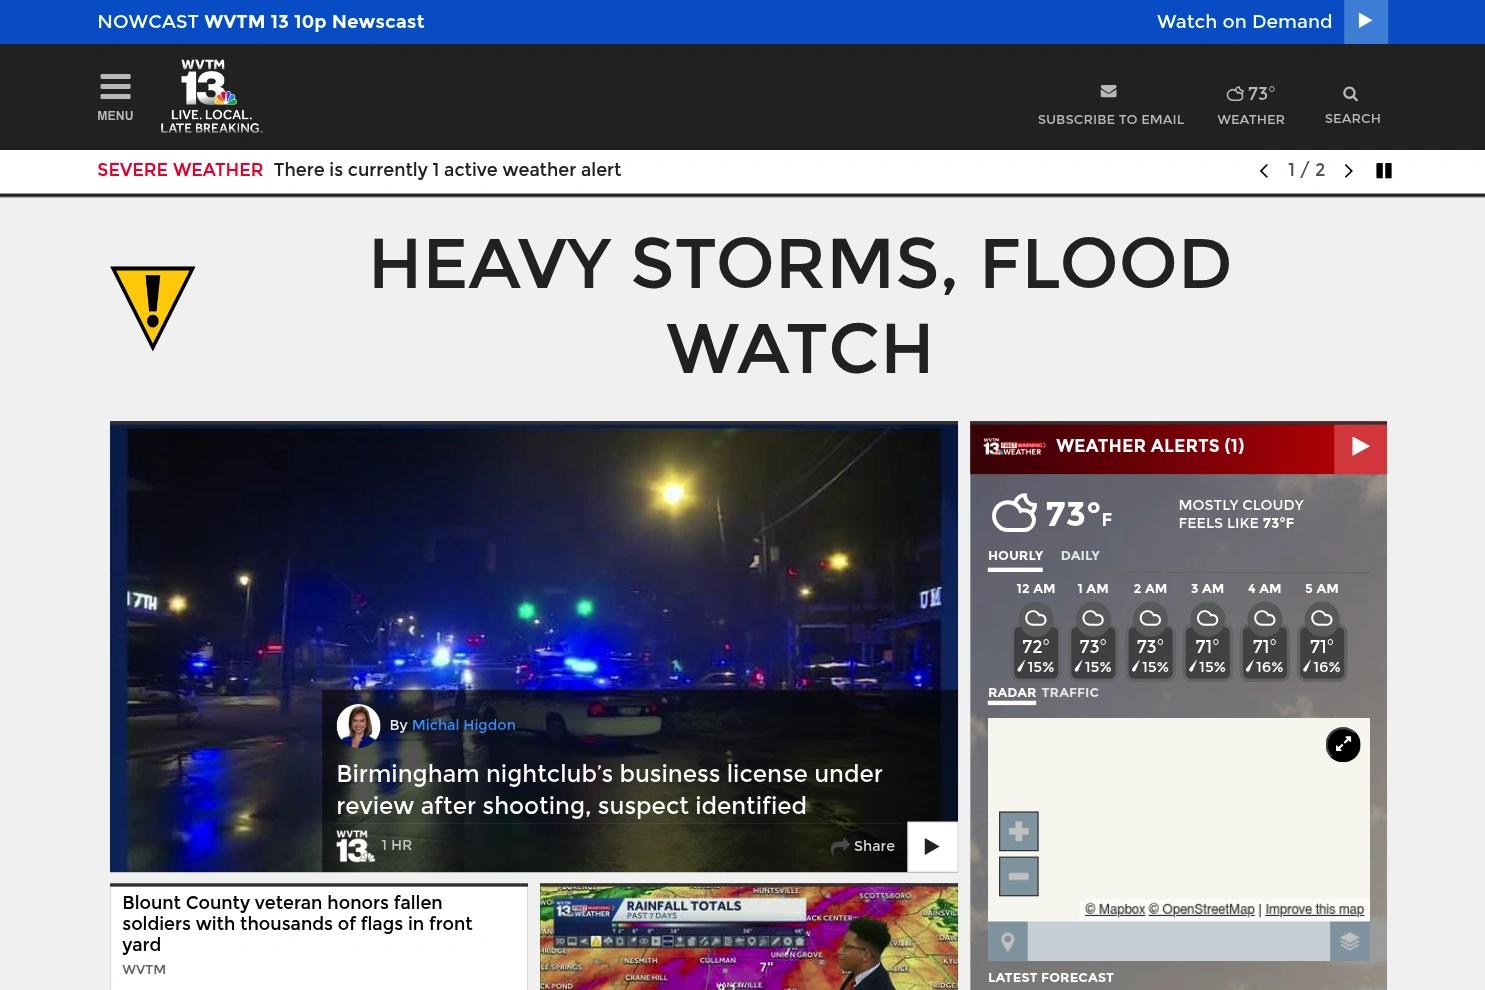Screen dimensions: 1485x990
Task: Open the radar map layers icon
Action: pyautogui.click(x=1350, y=941)
